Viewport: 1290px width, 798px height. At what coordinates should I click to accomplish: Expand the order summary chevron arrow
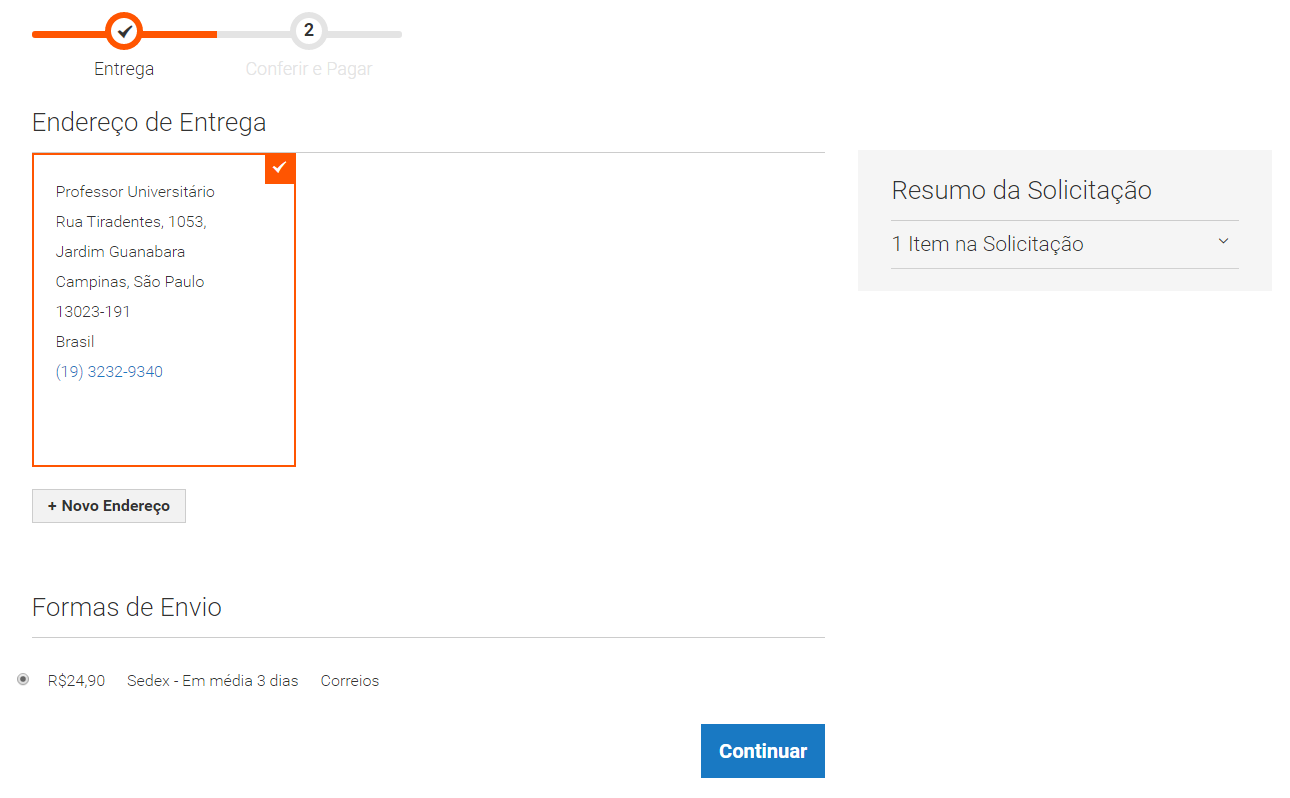coord(1223,242)
